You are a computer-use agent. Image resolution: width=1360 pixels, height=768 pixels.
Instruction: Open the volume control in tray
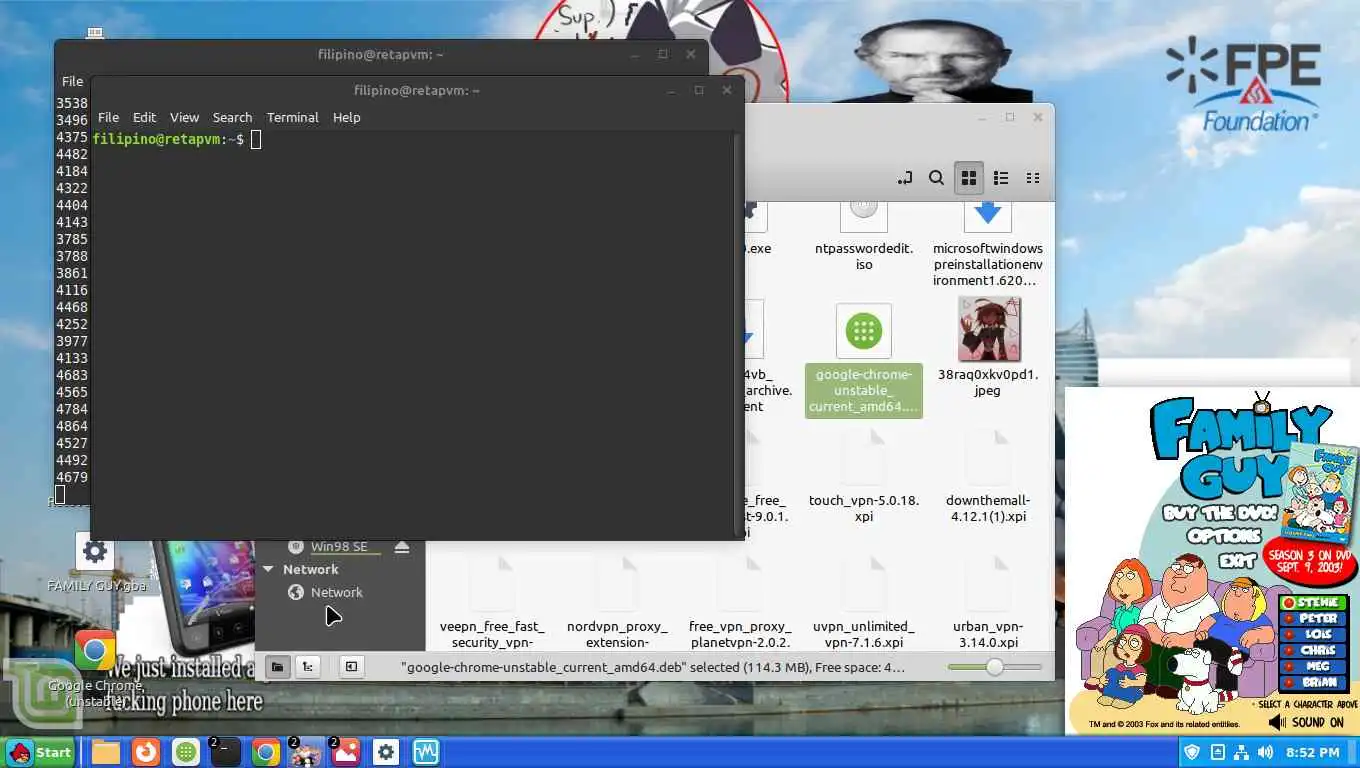[1266, 752]
